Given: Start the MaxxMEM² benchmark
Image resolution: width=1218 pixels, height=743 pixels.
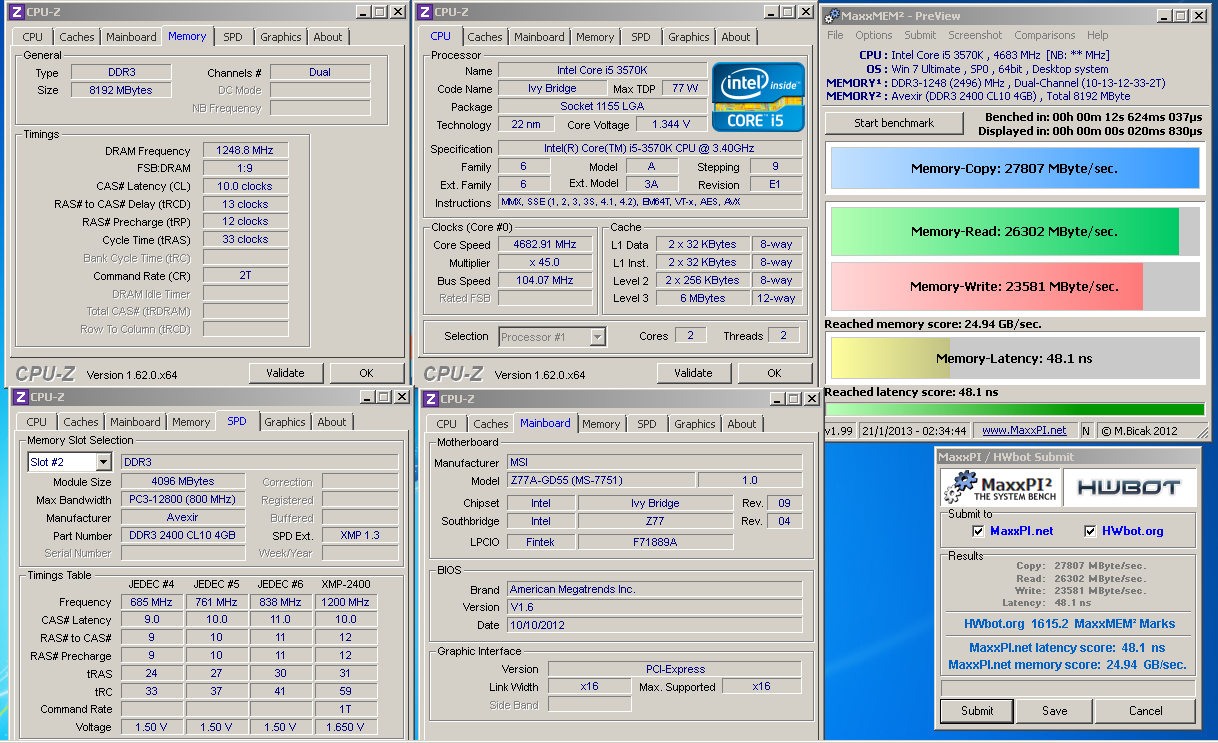Looking at the screenshot, I should coord(894,123).
